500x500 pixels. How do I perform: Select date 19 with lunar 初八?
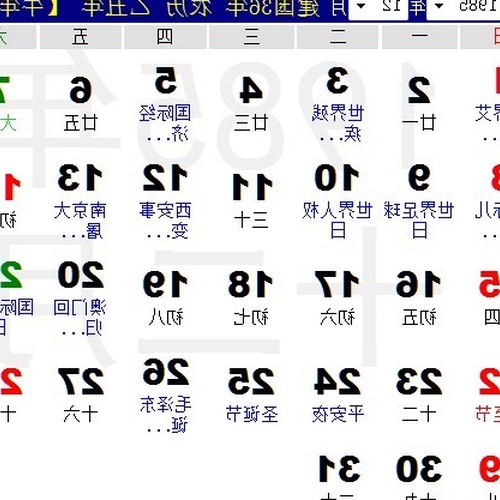(166, 284)
